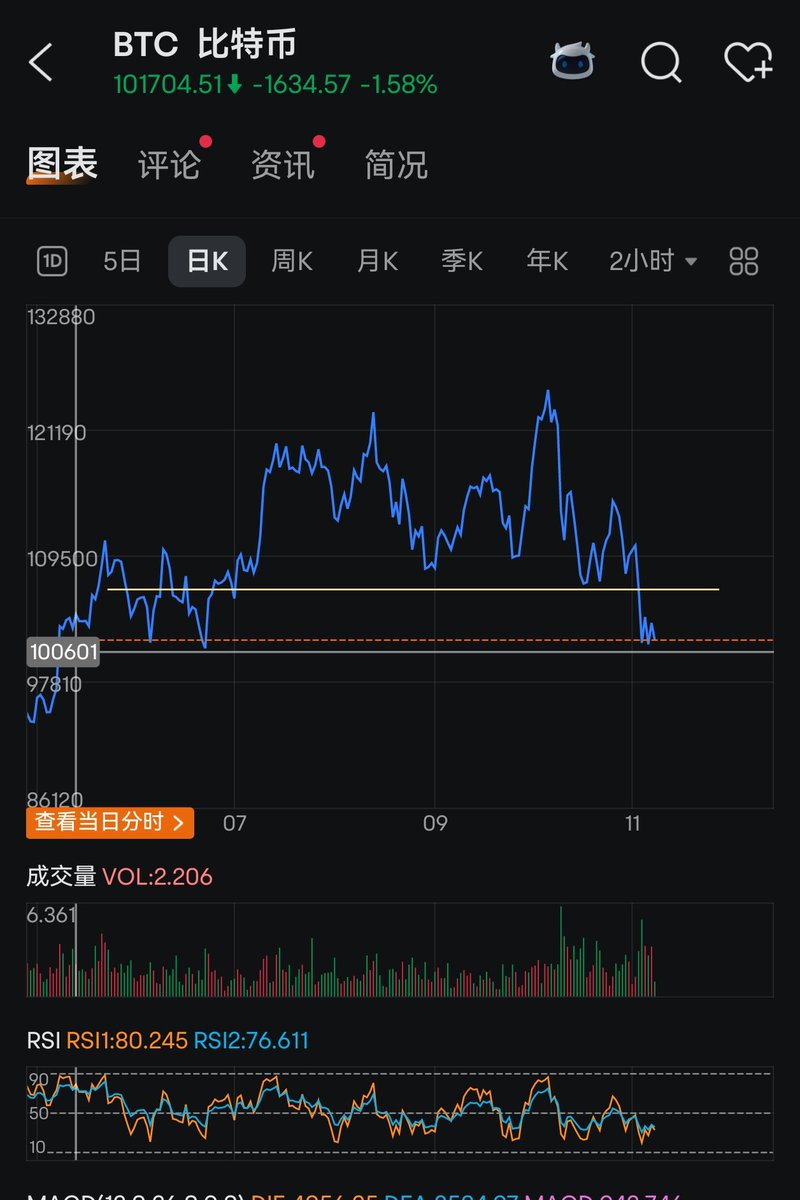This screenshot has height=1200, width=800.
Task: Switch to the 图表 tab
Action: pos(62,163)
